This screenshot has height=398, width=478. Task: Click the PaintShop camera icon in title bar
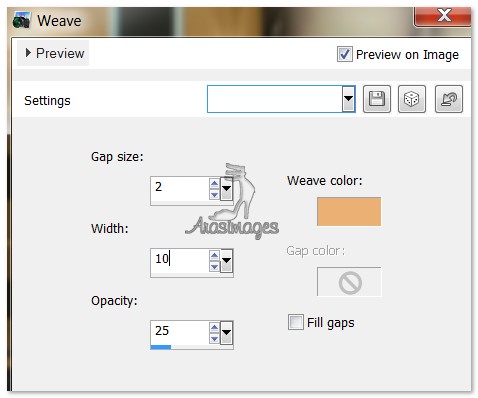coord(22,20)
